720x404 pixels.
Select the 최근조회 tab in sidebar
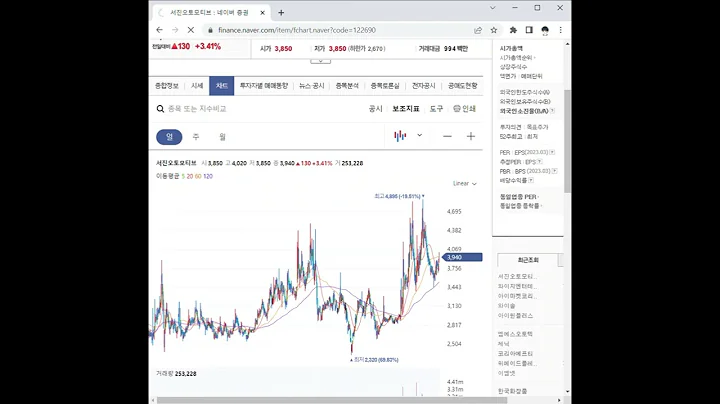coord(528,260)
